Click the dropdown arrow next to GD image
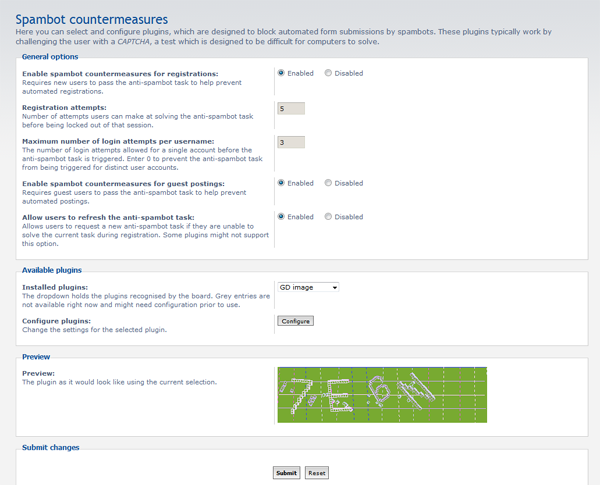600x485 pixels. (334, 287)
